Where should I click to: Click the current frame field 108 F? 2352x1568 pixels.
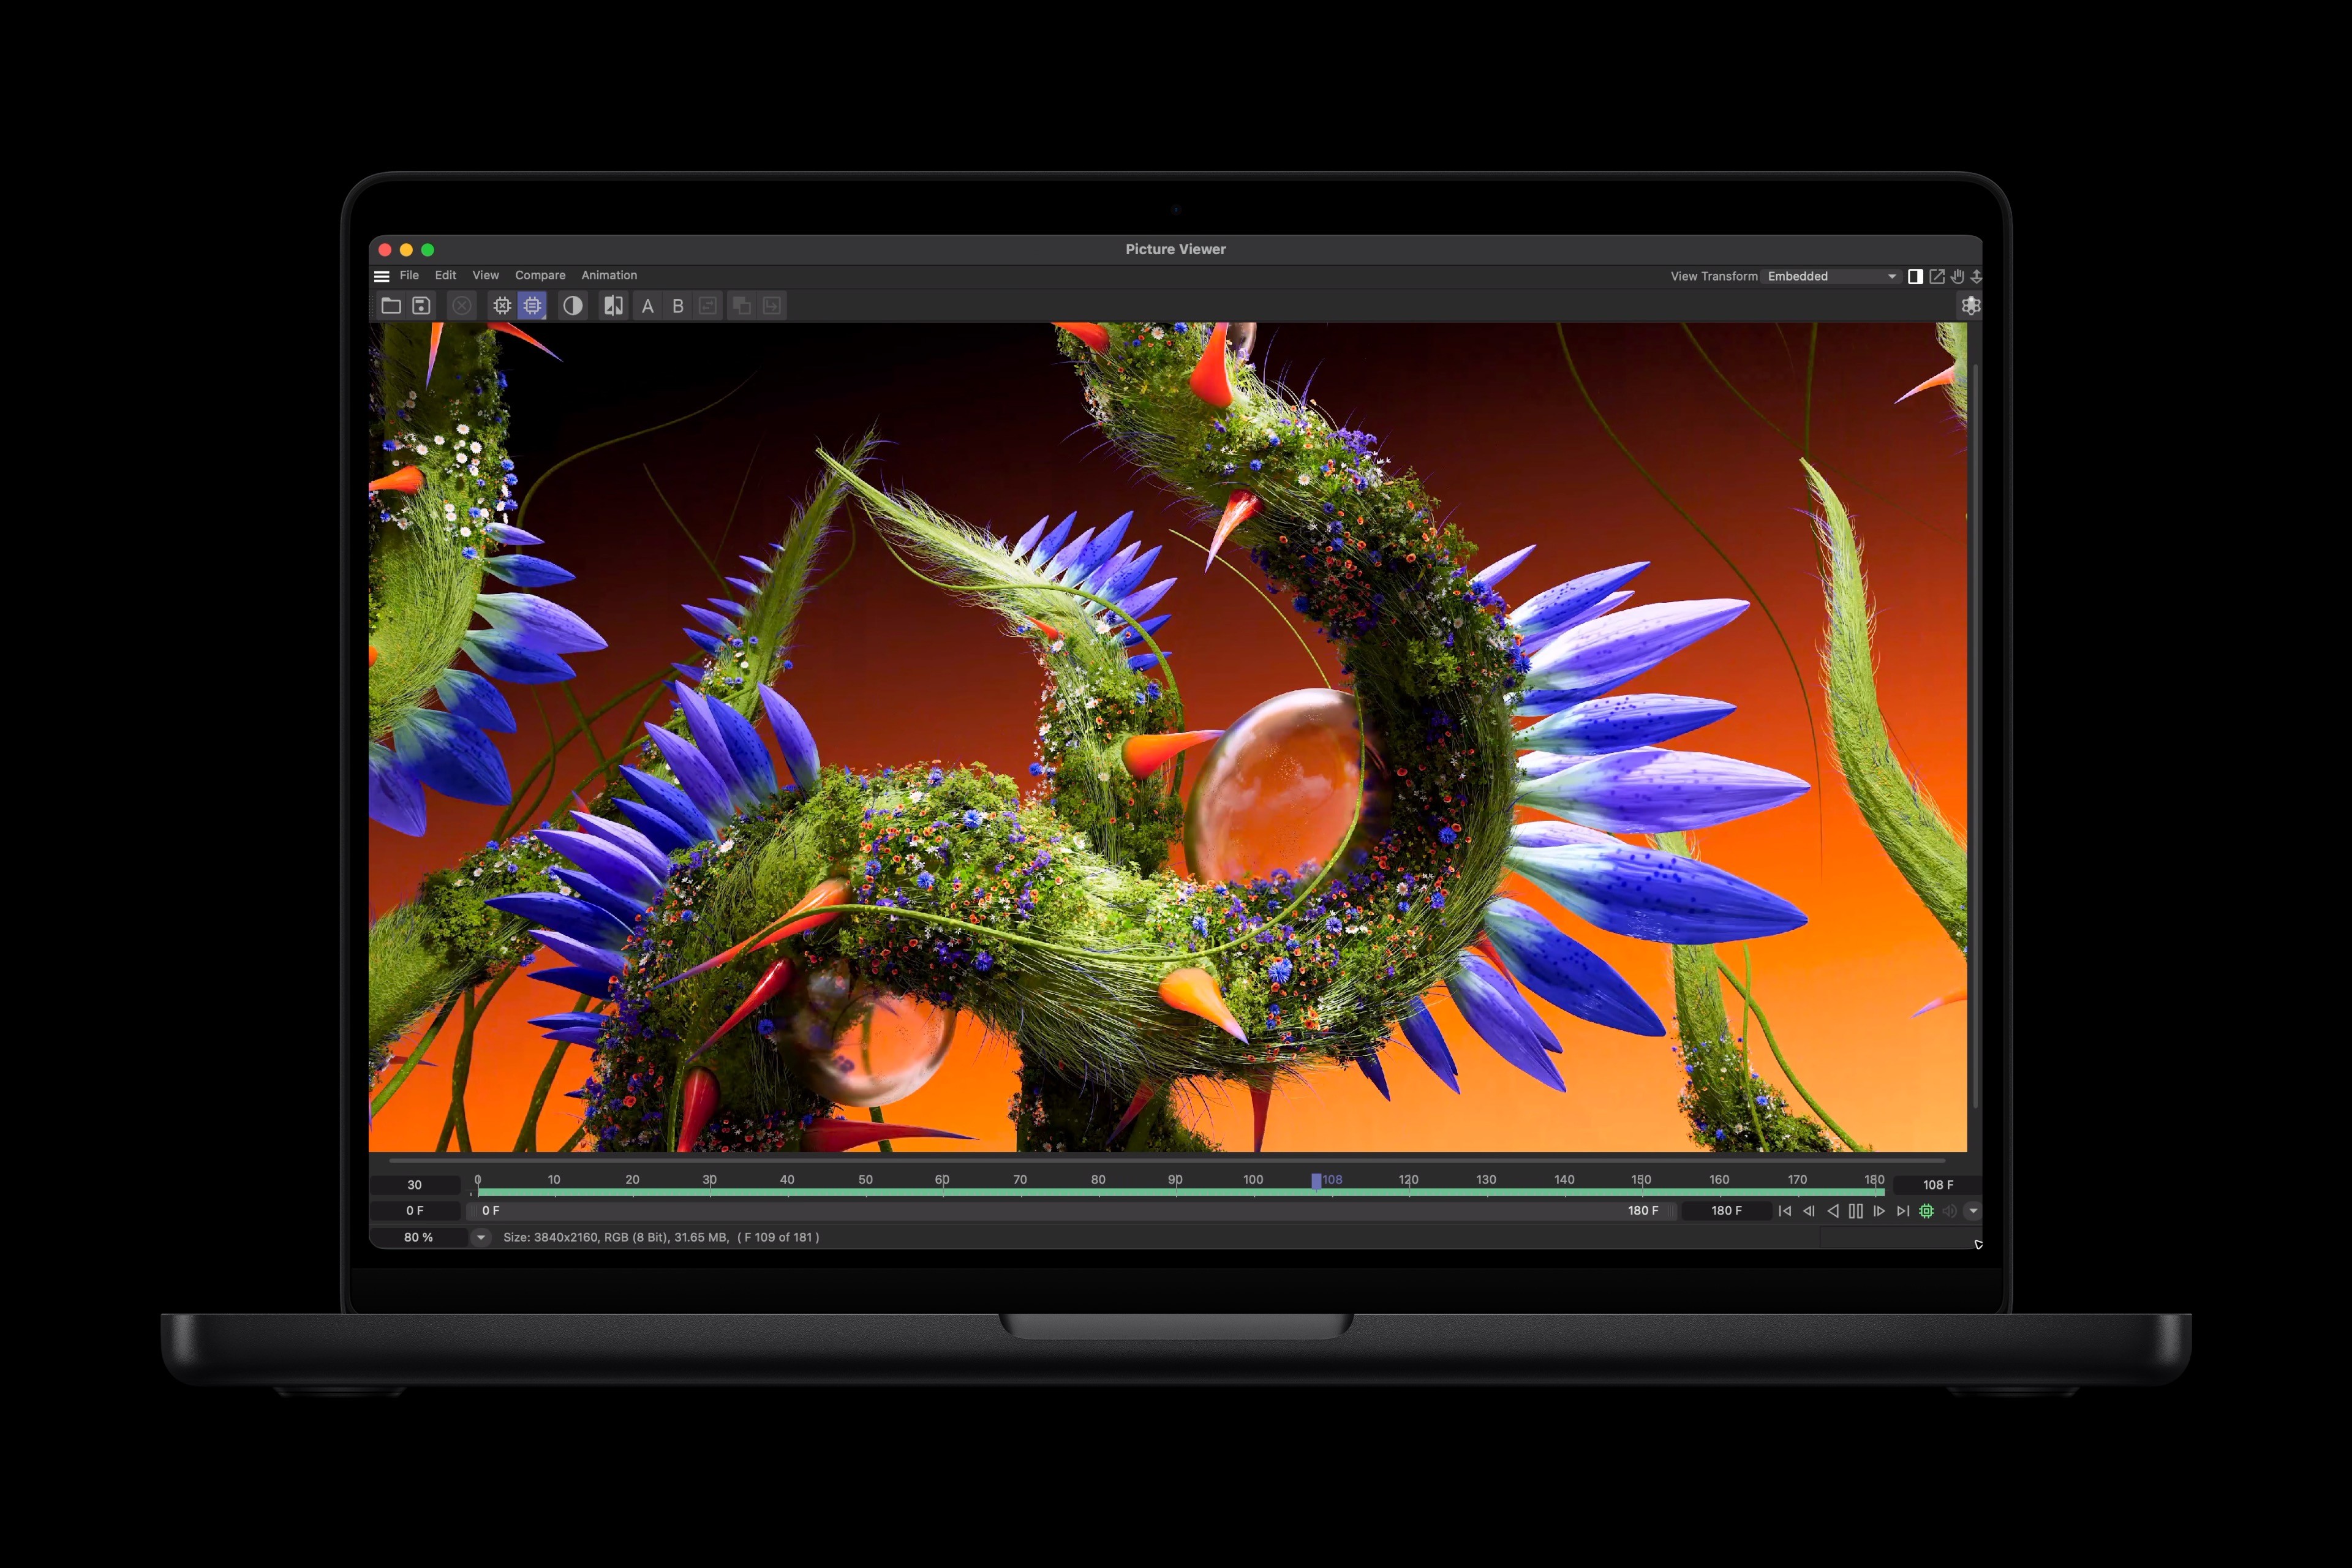(x=1938, y=1185)
